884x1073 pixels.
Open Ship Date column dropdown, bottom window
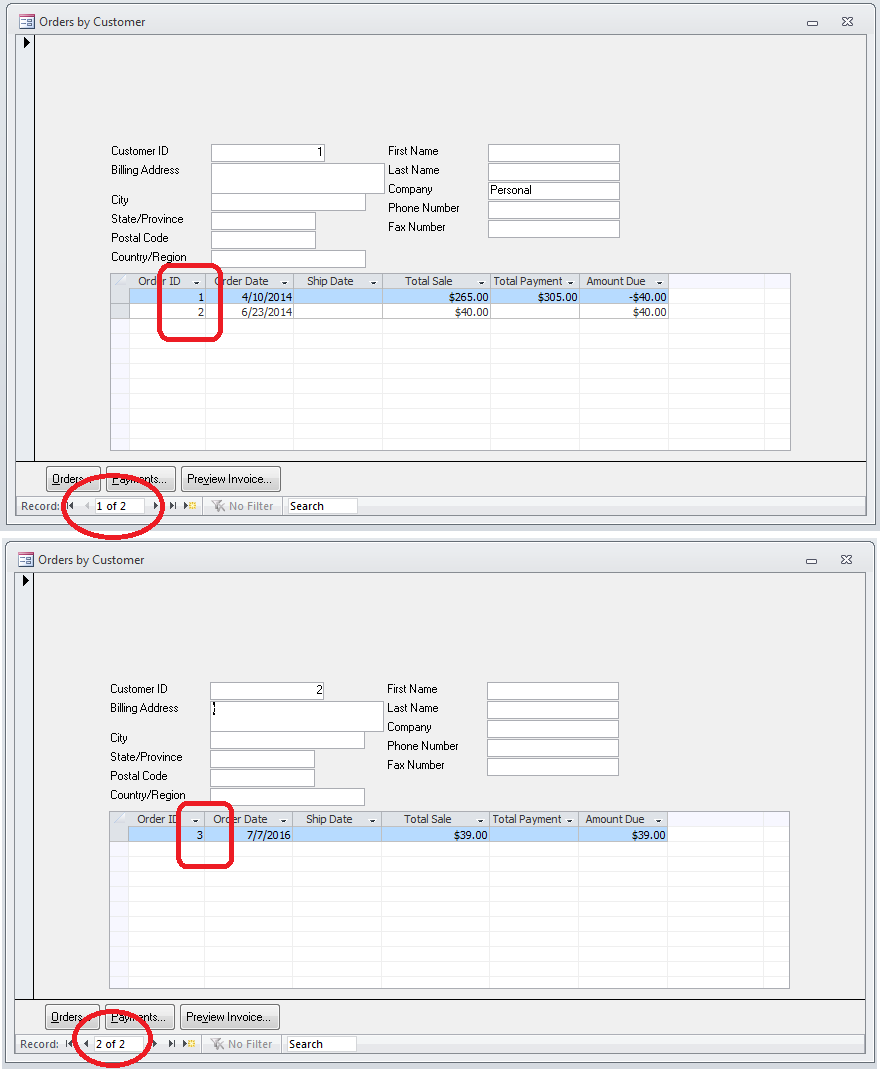coord(372,820)
